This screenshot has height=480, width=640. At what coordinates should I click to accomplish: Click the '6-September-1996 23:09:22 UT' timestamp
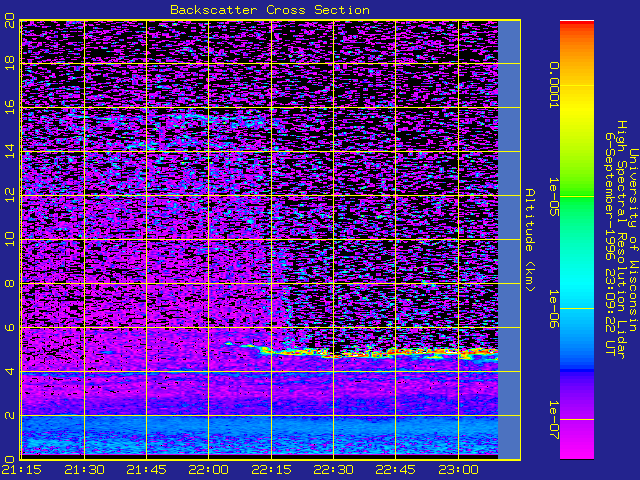click(x=610, y=244)
